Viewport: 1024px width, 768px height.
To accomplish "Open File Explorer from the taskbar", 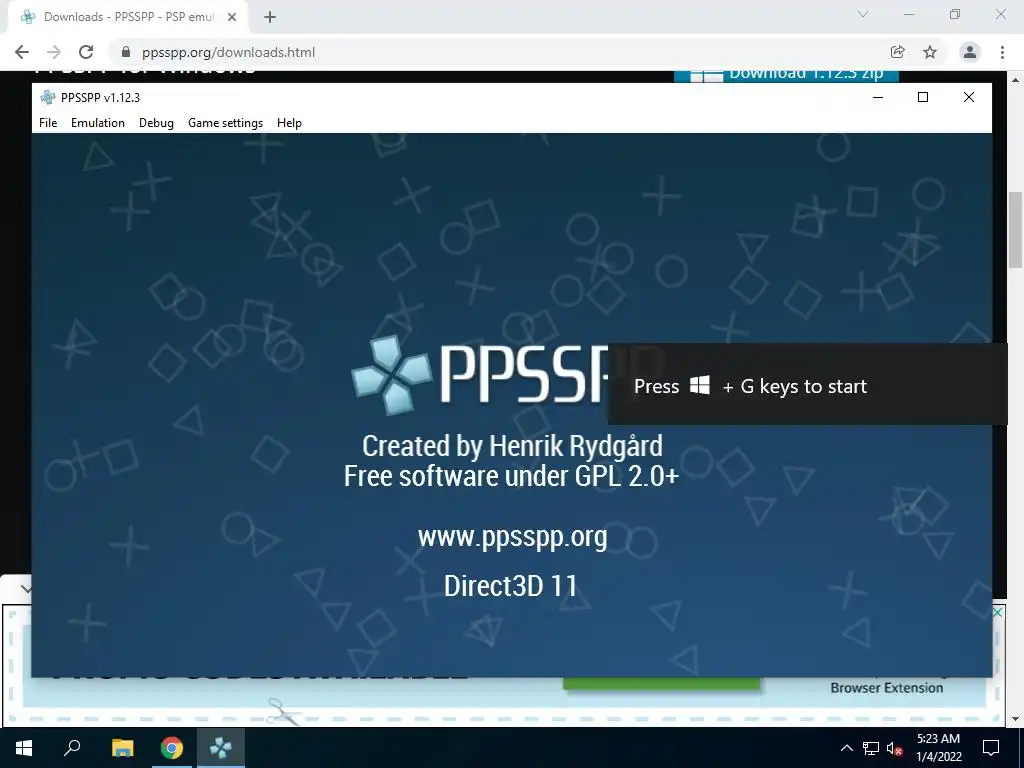I will (x=122, y=748).
